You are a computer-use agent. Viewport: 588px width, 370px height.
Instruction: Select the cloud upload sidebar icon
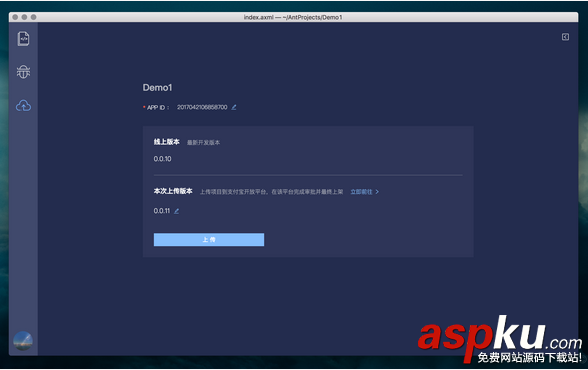pos(23,106)
